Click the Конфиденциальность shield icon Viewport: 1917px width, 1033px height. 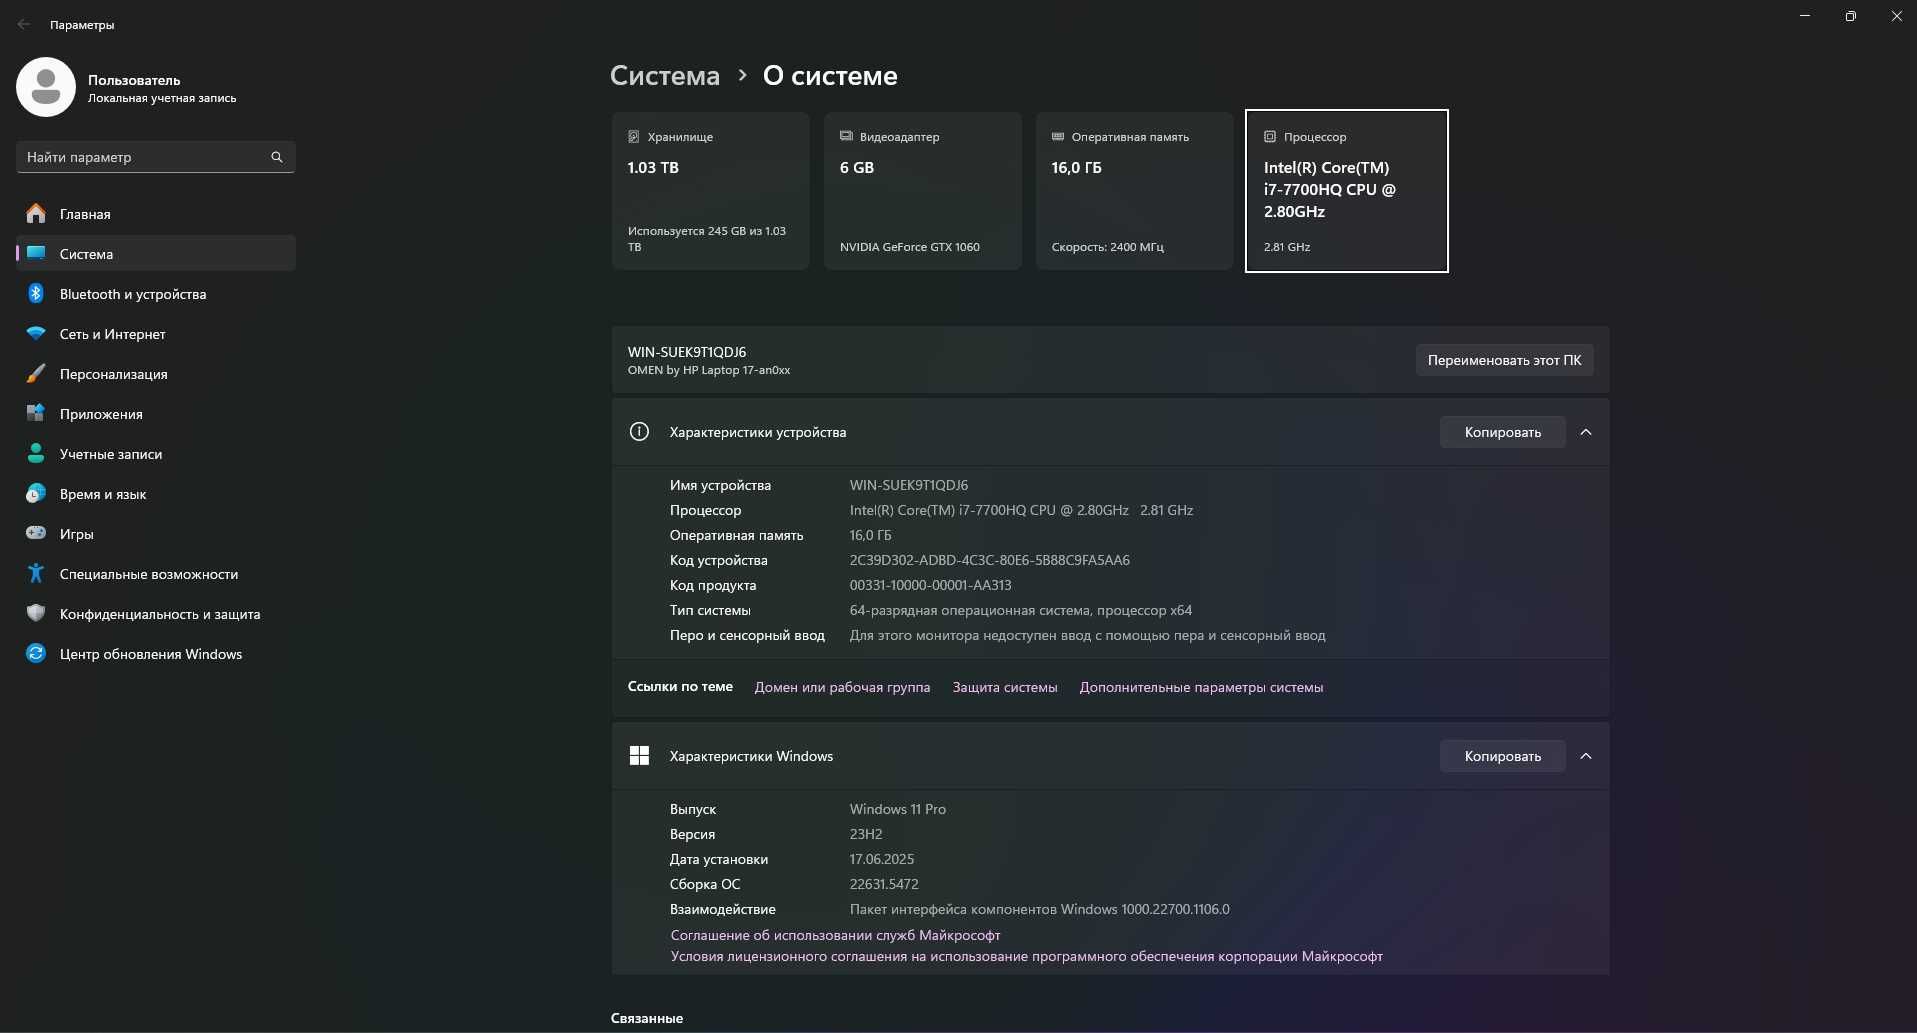tap(36, 613)
